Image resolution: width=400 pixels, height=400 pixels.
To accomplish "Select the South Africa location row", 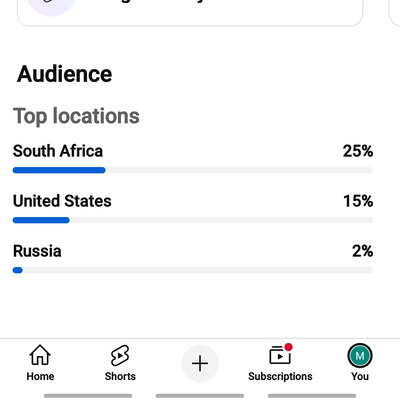I will point(193,158).
